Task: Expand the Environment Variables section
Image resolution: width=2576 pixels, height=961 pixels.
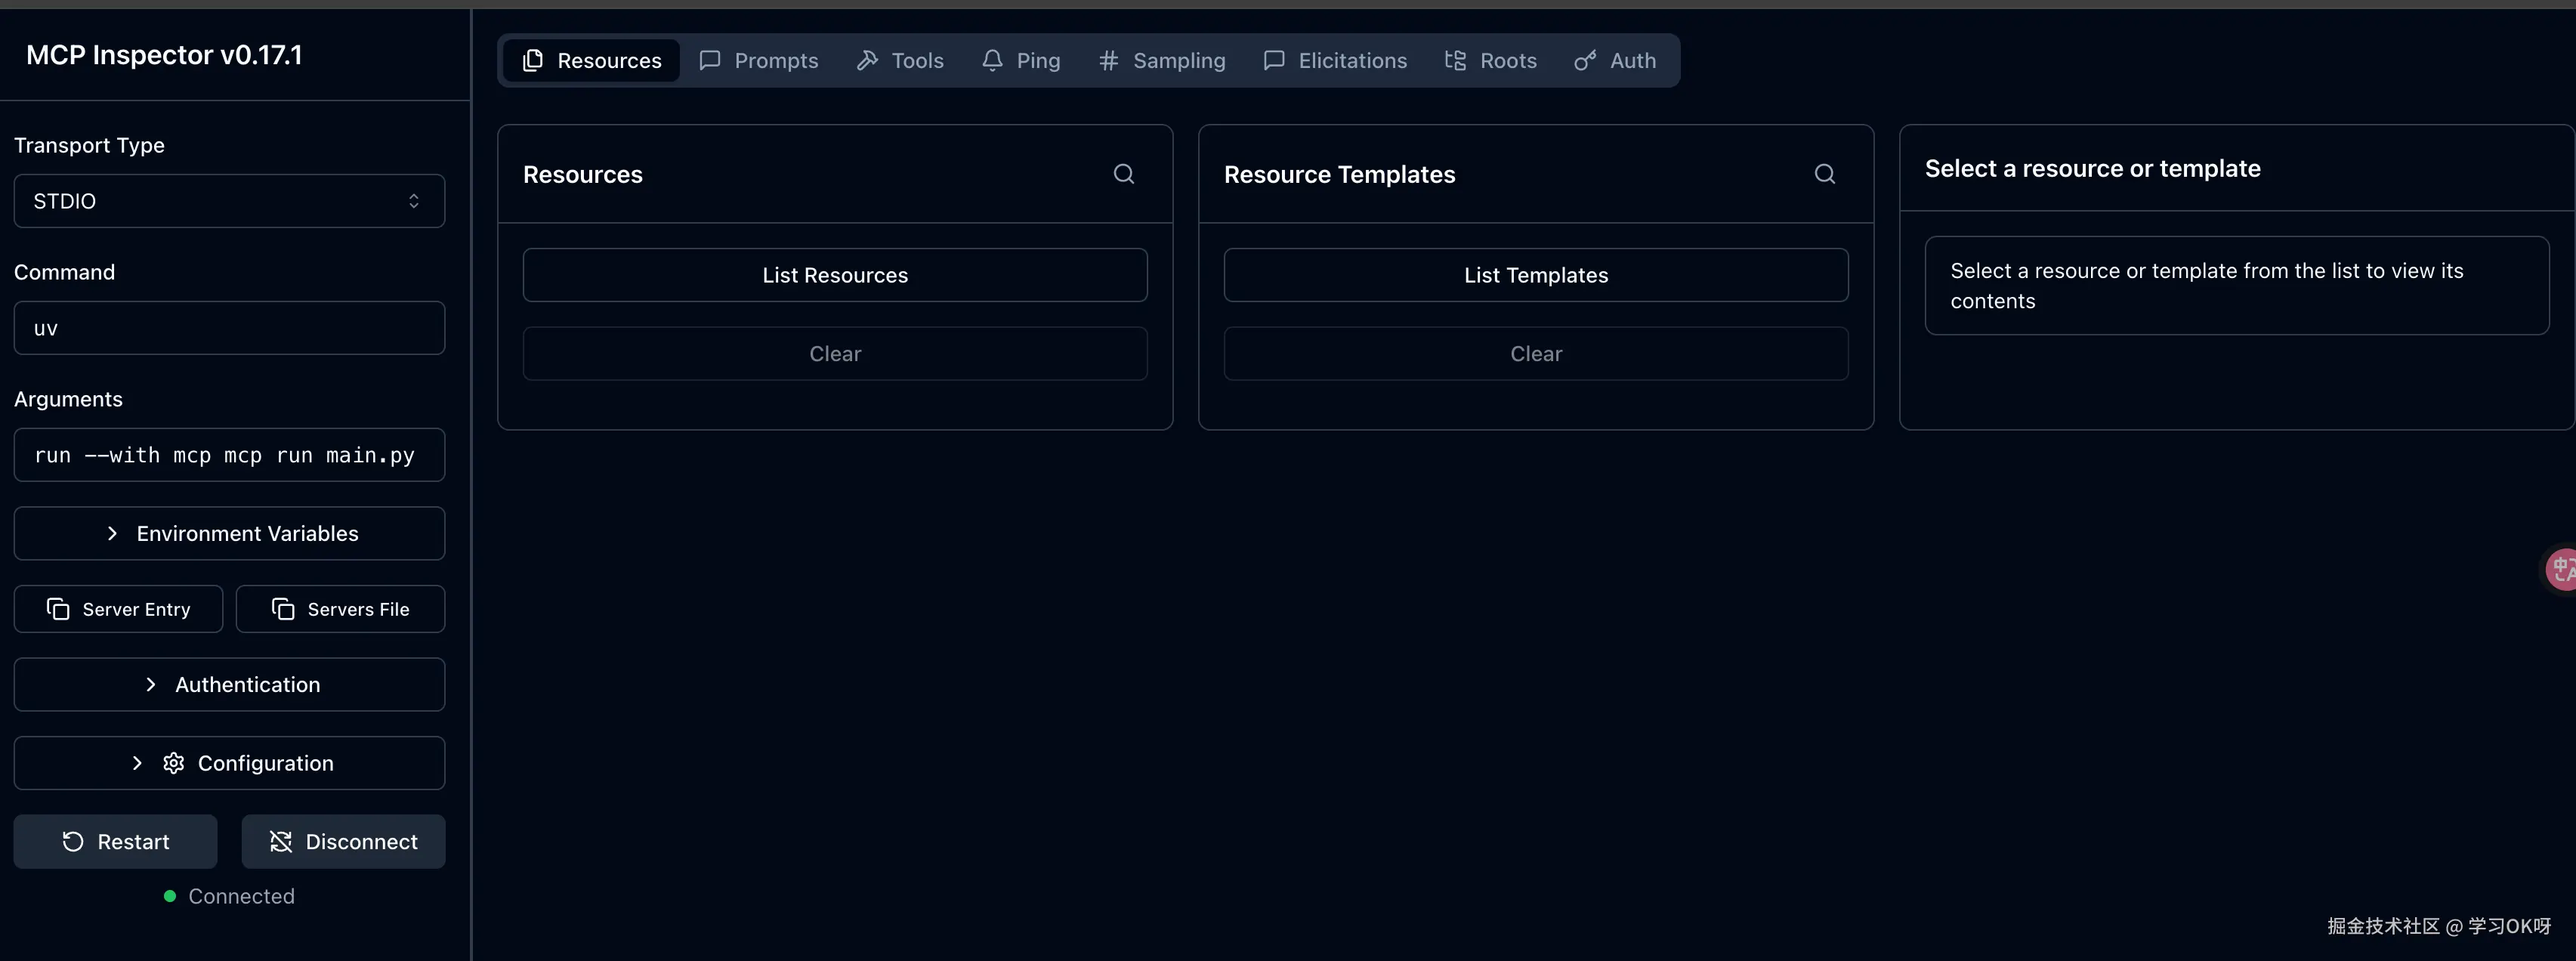Action: click(x=229, y=533)
